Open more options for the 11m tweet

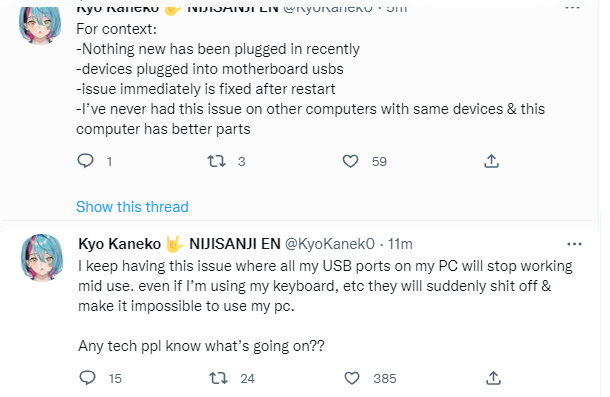[x=574, y=244]
